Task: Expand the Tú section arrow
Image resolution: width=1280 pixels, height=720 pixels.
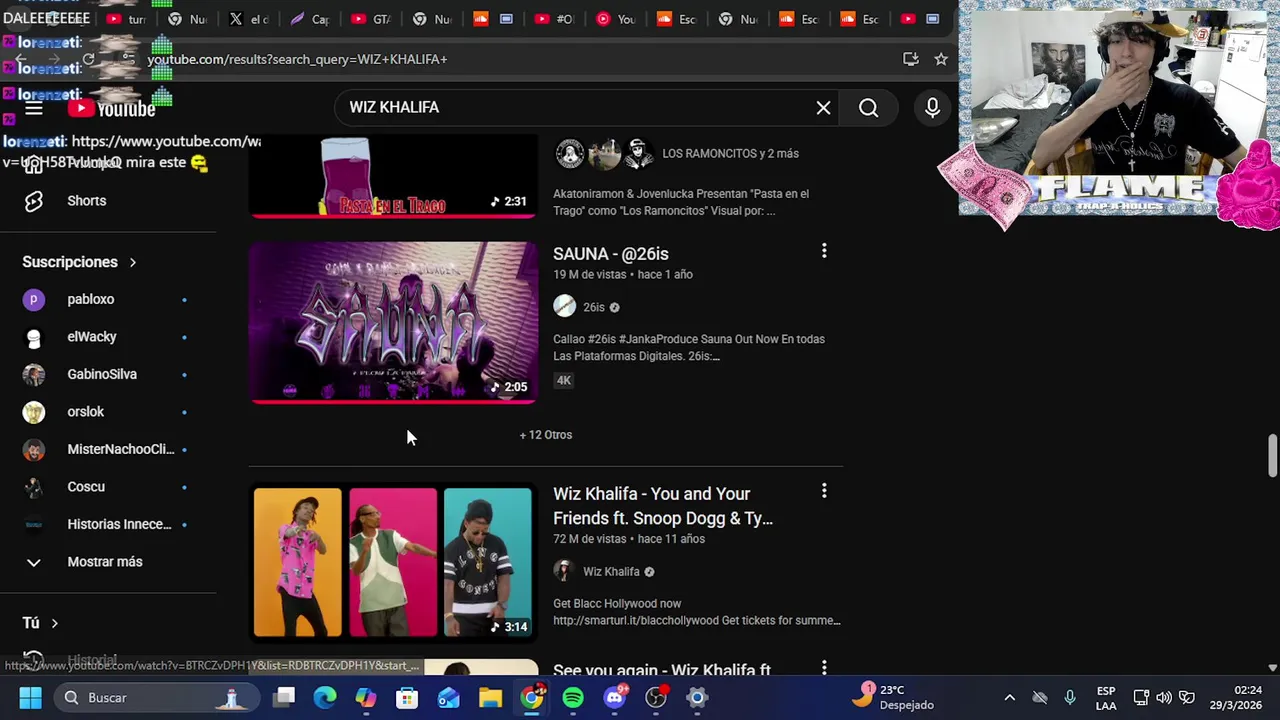Action: point(54,623)
